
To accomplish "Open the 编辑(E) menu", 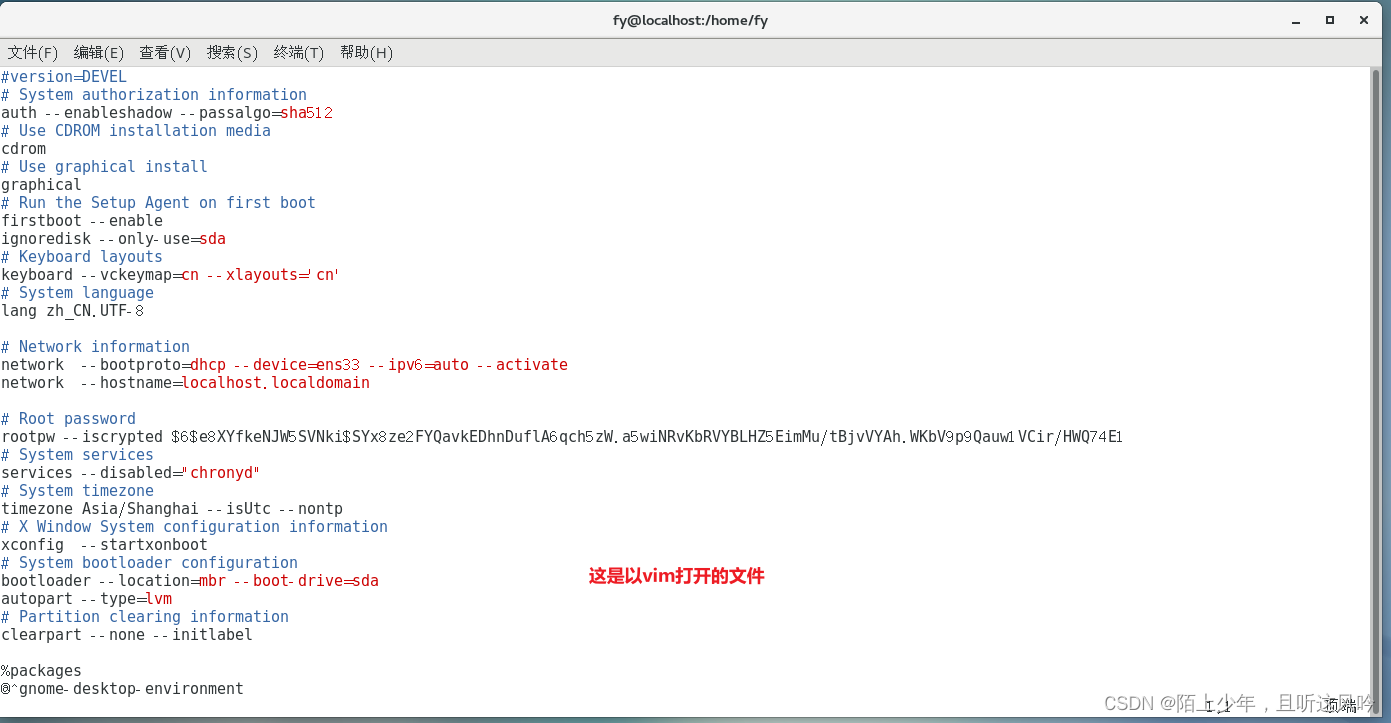I will coord(99,53).
